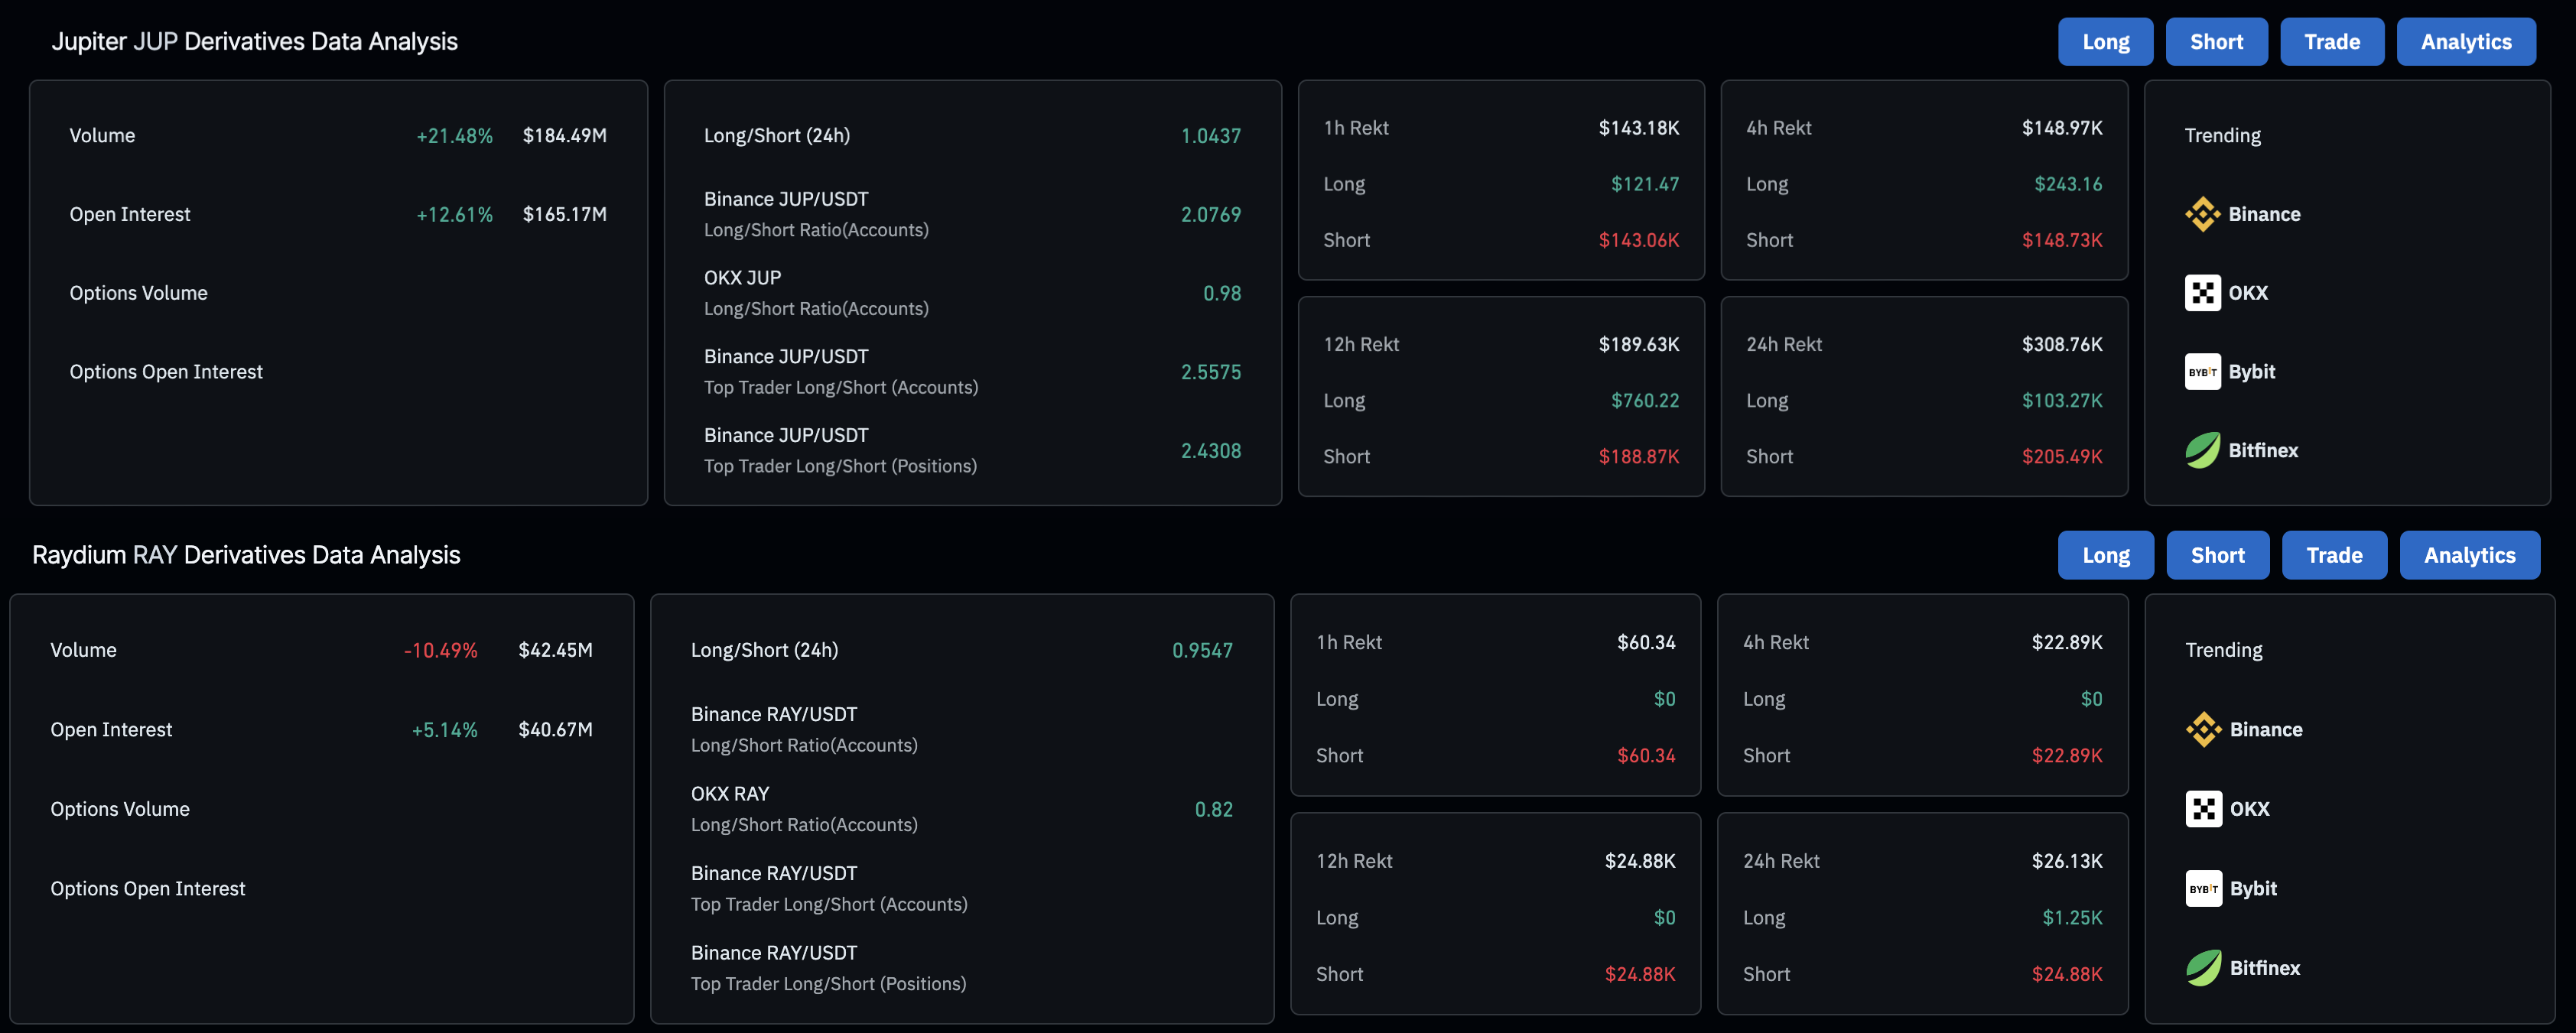Click the Binance logo in Jupiter Trending
2576x1033 pixels.
(x=2202, y=214)
